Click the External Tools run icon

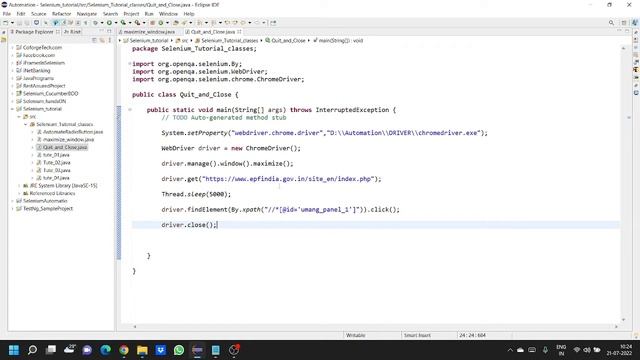pyautogui.click(x=138, y=23)
